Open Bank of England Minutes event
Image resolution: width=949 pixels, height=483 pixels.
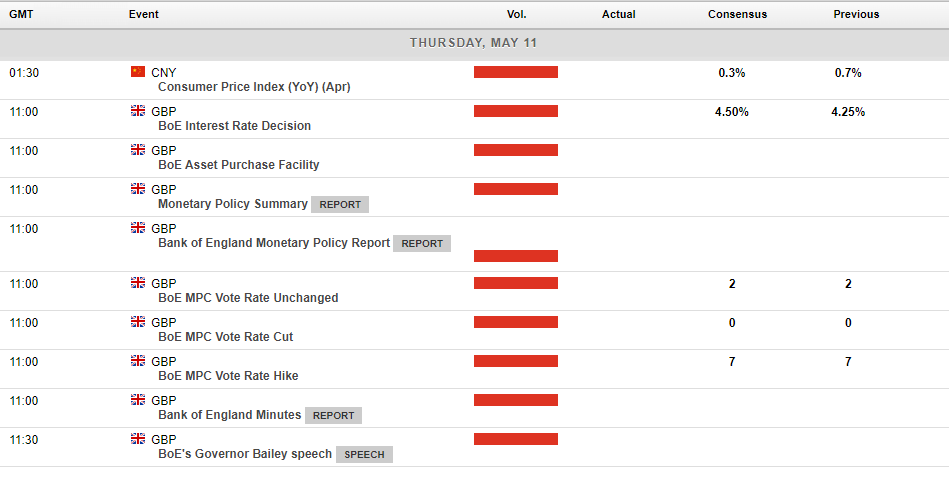229,415
